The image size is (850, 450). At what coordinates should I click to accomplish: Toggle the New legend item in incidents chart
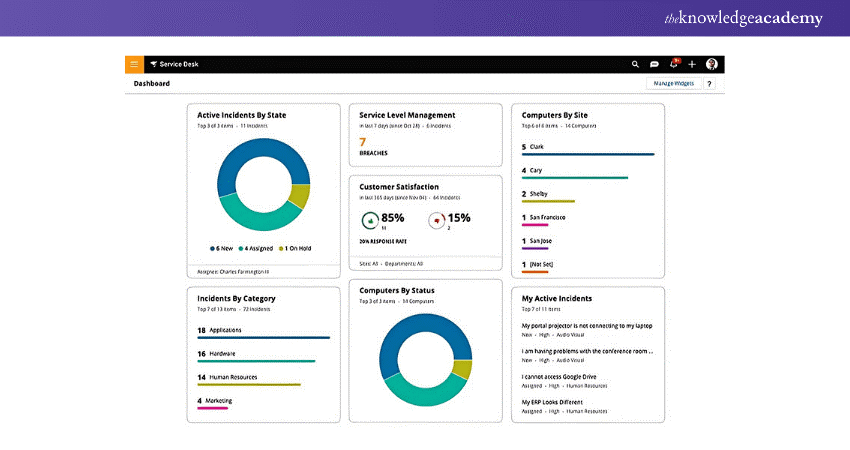[224, 248]
